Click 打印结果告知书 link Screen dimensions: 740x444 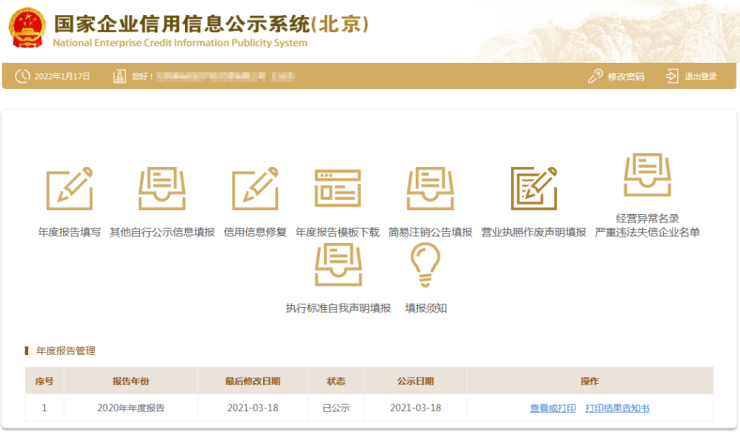click(617, 408)
